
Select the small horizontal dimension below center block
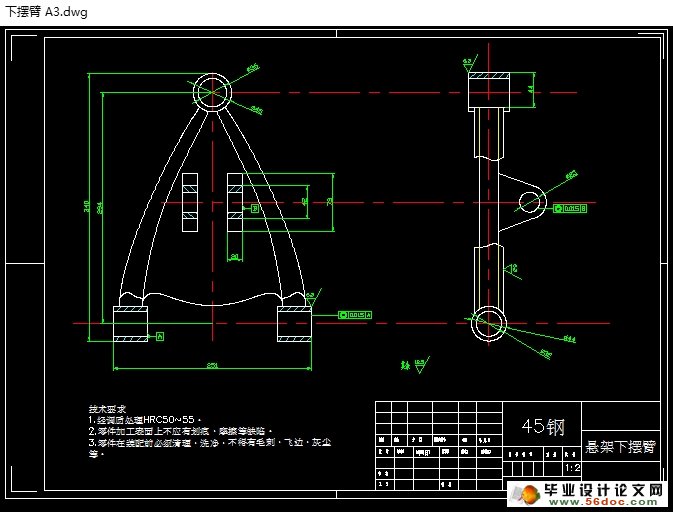pyautogui.click(x=234, y=257)
